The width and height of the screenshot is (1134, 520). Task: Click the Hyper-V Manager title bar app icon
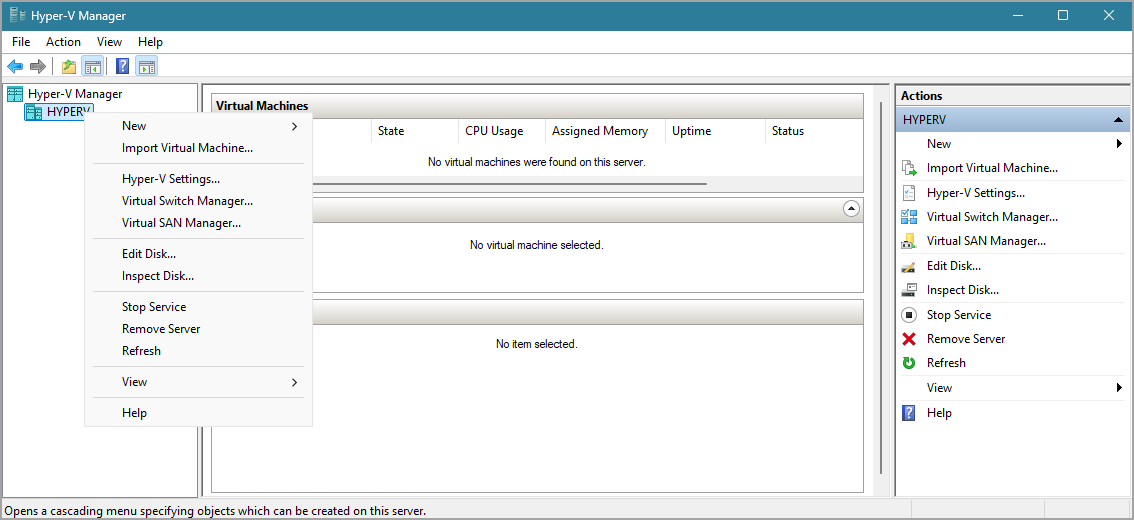tap(17, 15)
